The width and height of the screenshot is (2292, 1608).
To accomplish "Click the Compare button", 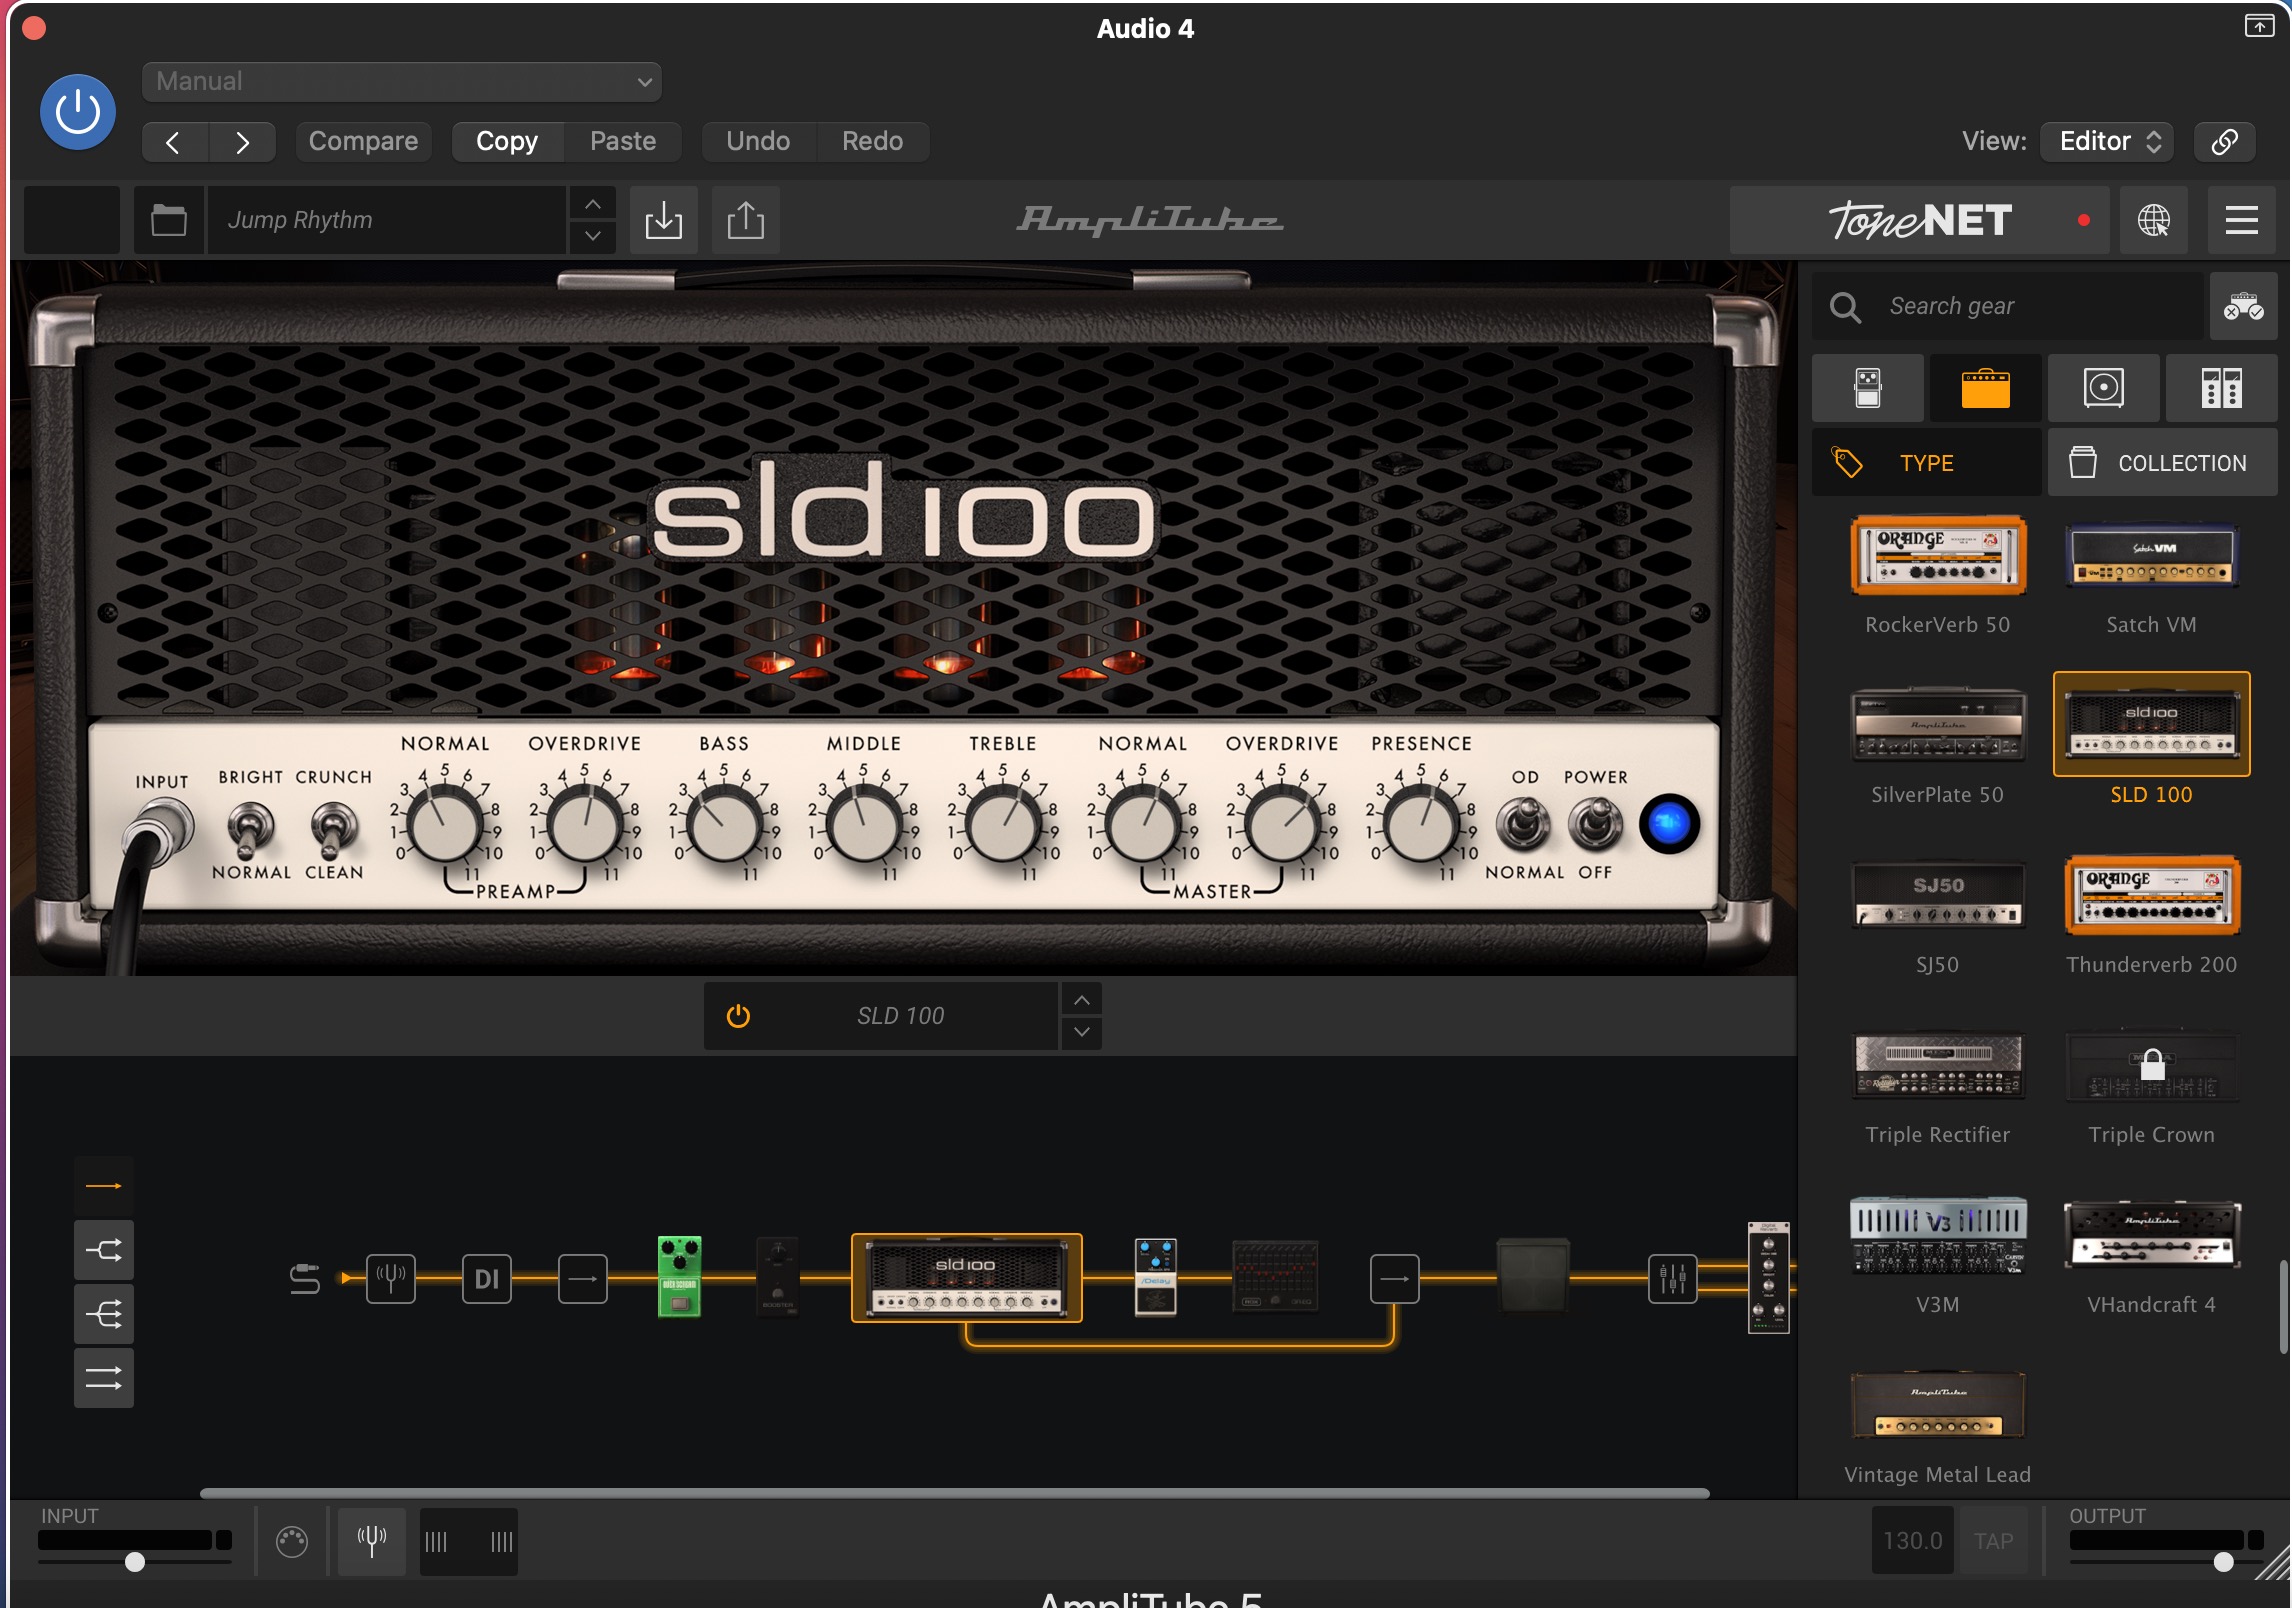I will [x=363, y=141].
